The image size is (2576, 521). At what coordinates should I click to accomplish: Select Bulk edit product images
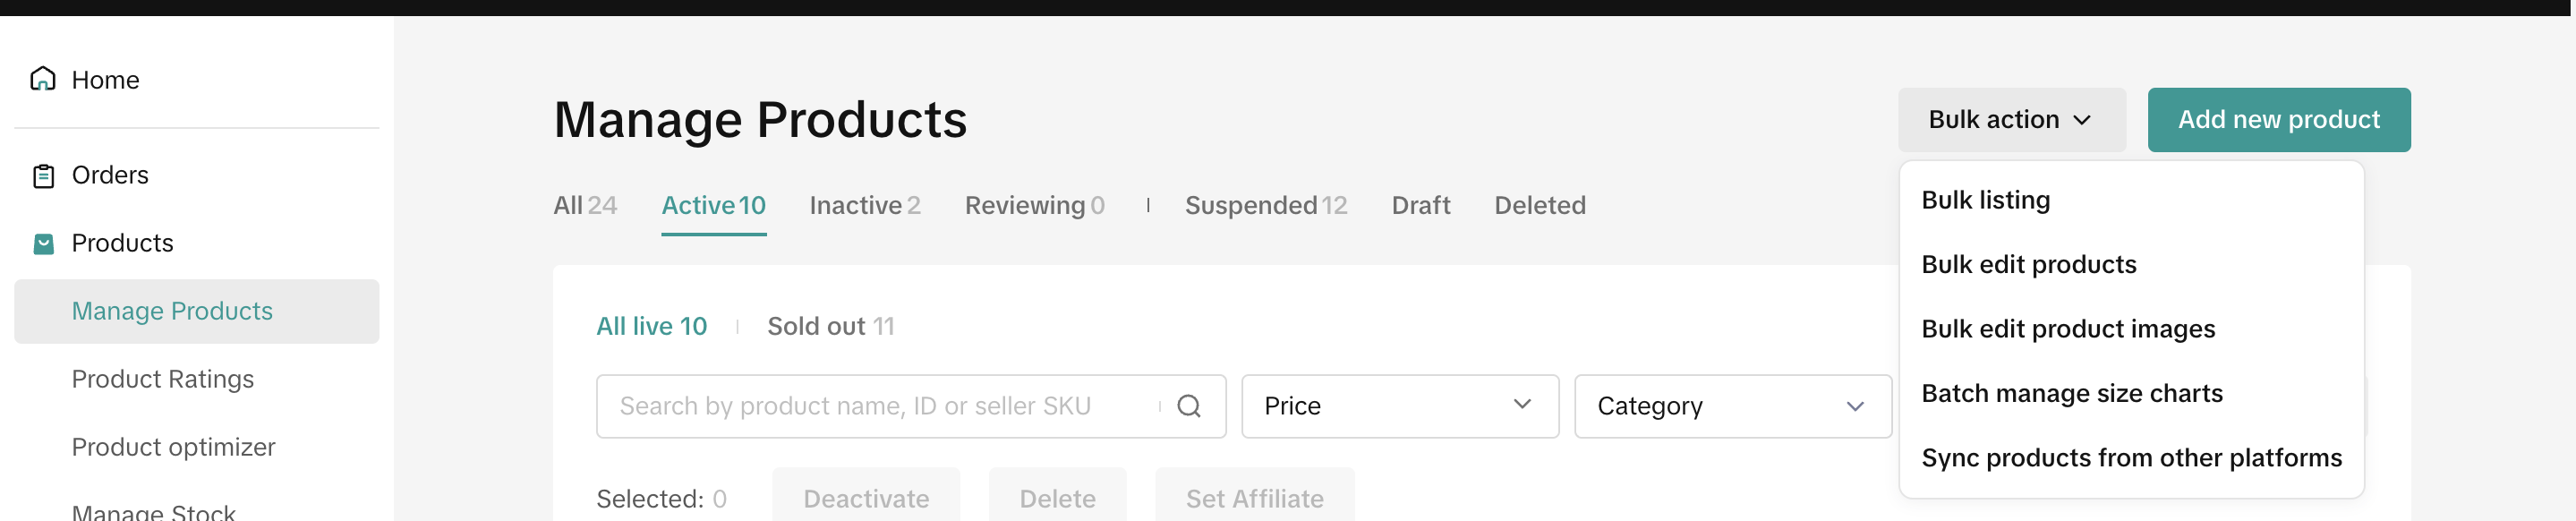coord(2067,329)
